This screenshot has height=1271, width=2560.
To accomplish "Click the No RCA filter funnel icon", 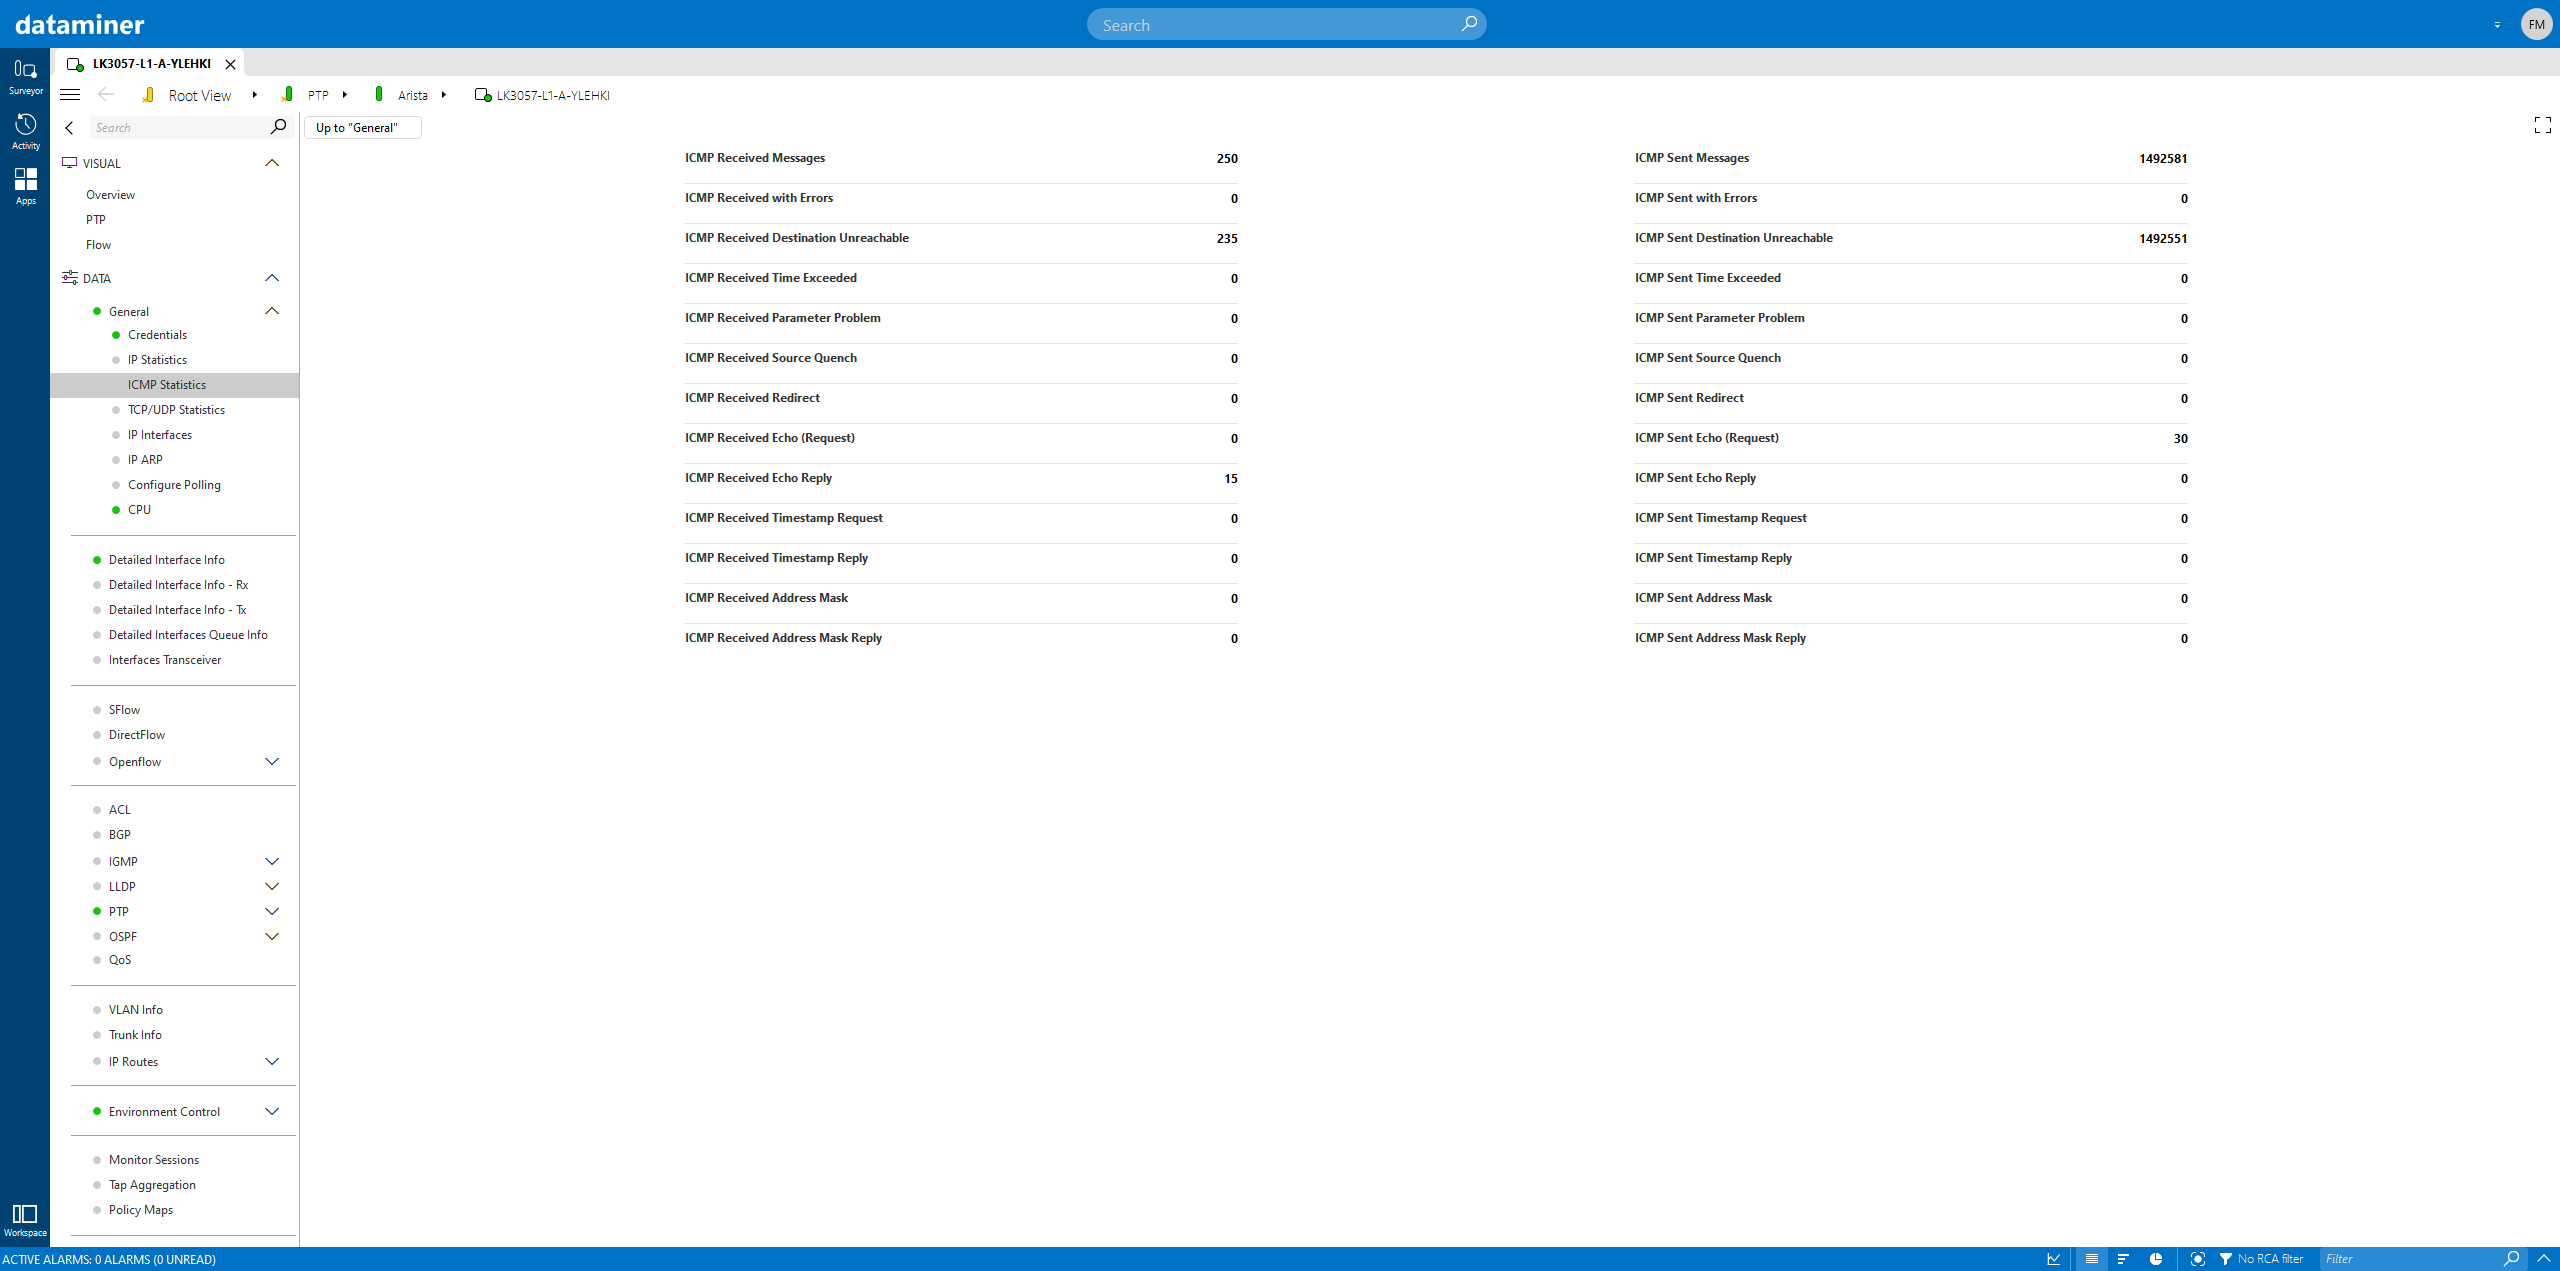I will 2226,1259.
